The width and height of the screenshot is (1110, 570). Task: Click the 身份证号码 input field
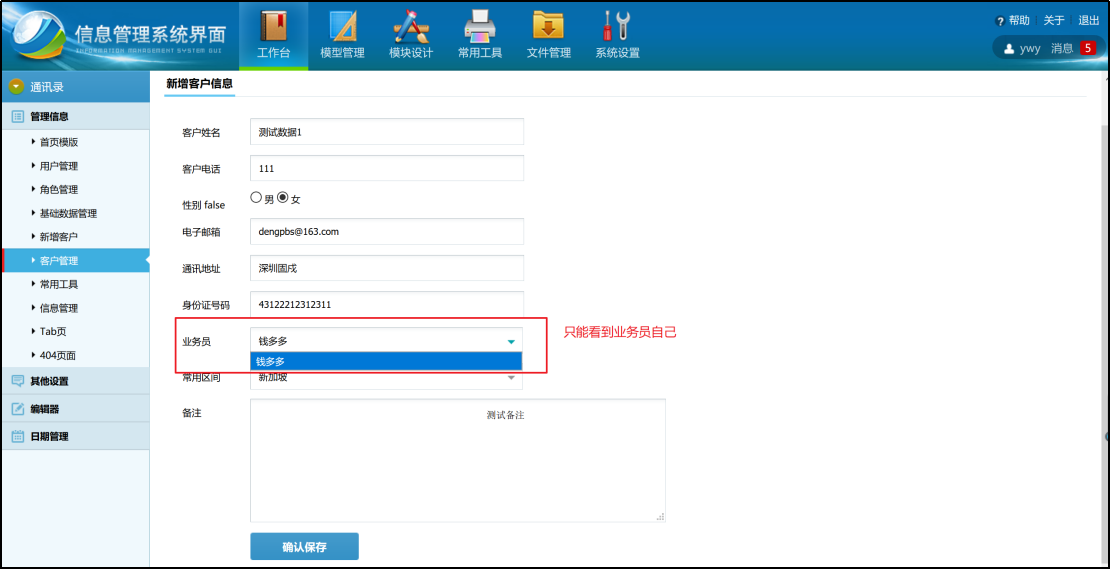click(387, 304)
